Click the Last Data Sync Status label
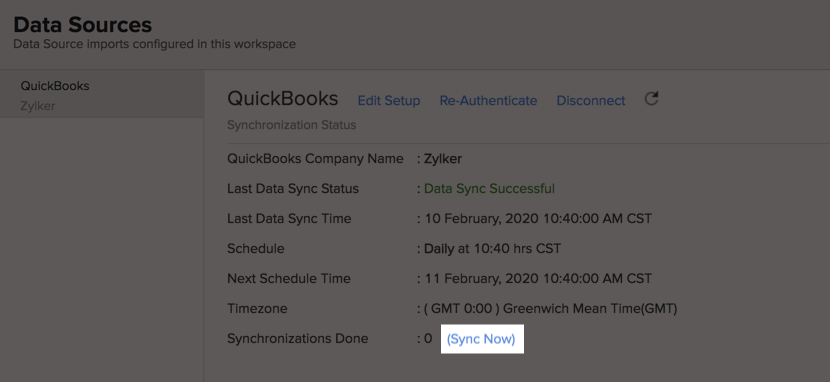Image resolution: width=830 pixels, height=382 pixels. pos(293,188)
